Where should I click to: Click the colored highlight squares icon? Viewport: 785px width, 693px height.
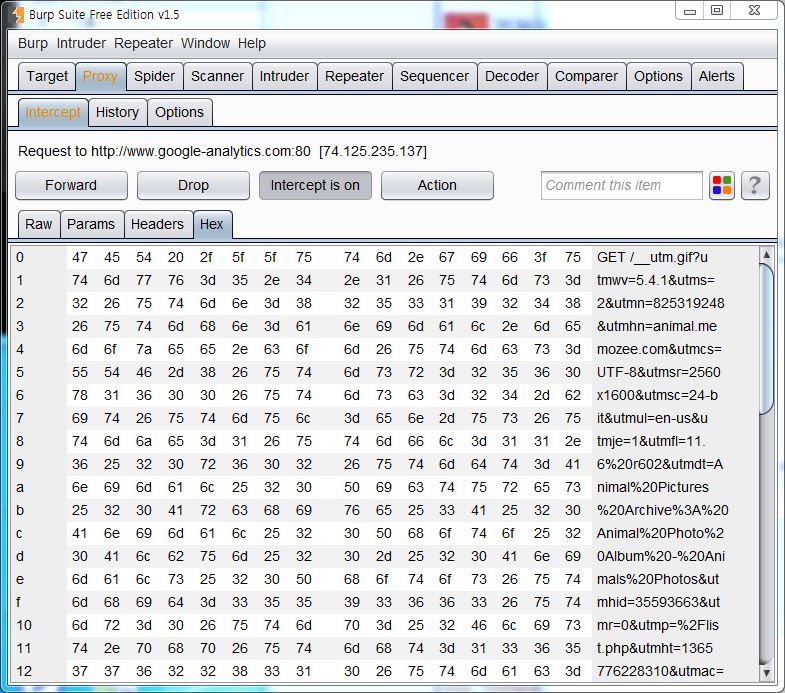[x=721, y=185]
